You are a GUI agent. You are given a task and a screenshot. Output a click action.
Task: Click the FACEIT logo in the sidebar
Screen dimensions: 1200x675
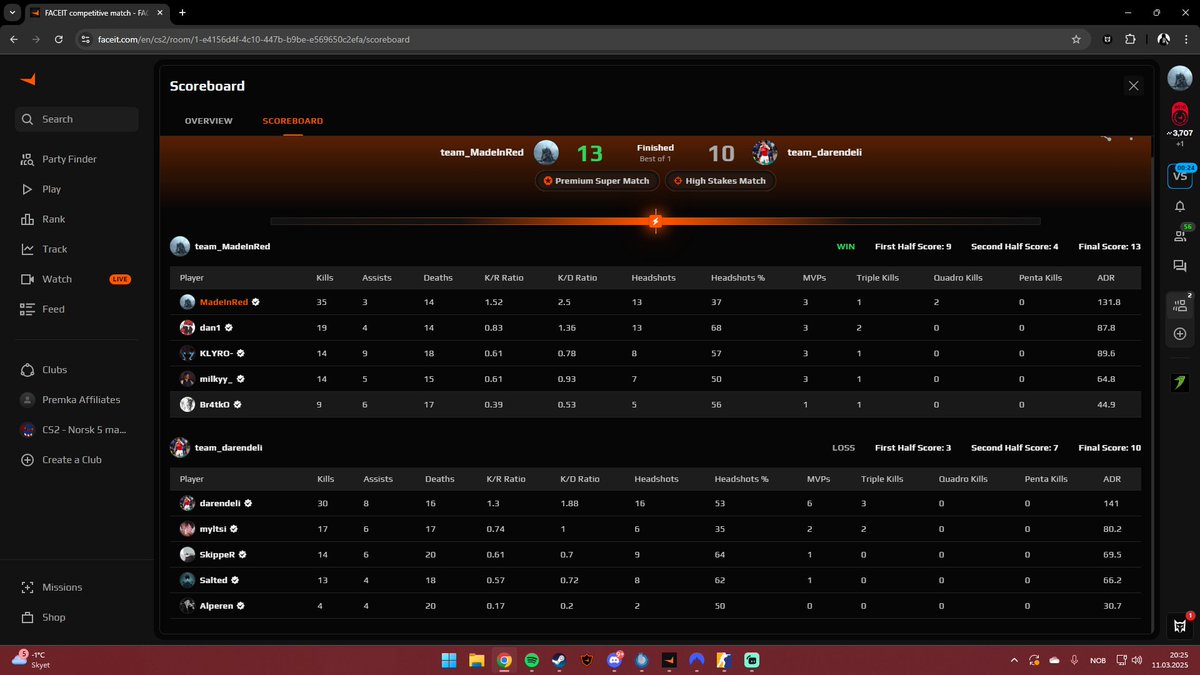tap(28, 80)
